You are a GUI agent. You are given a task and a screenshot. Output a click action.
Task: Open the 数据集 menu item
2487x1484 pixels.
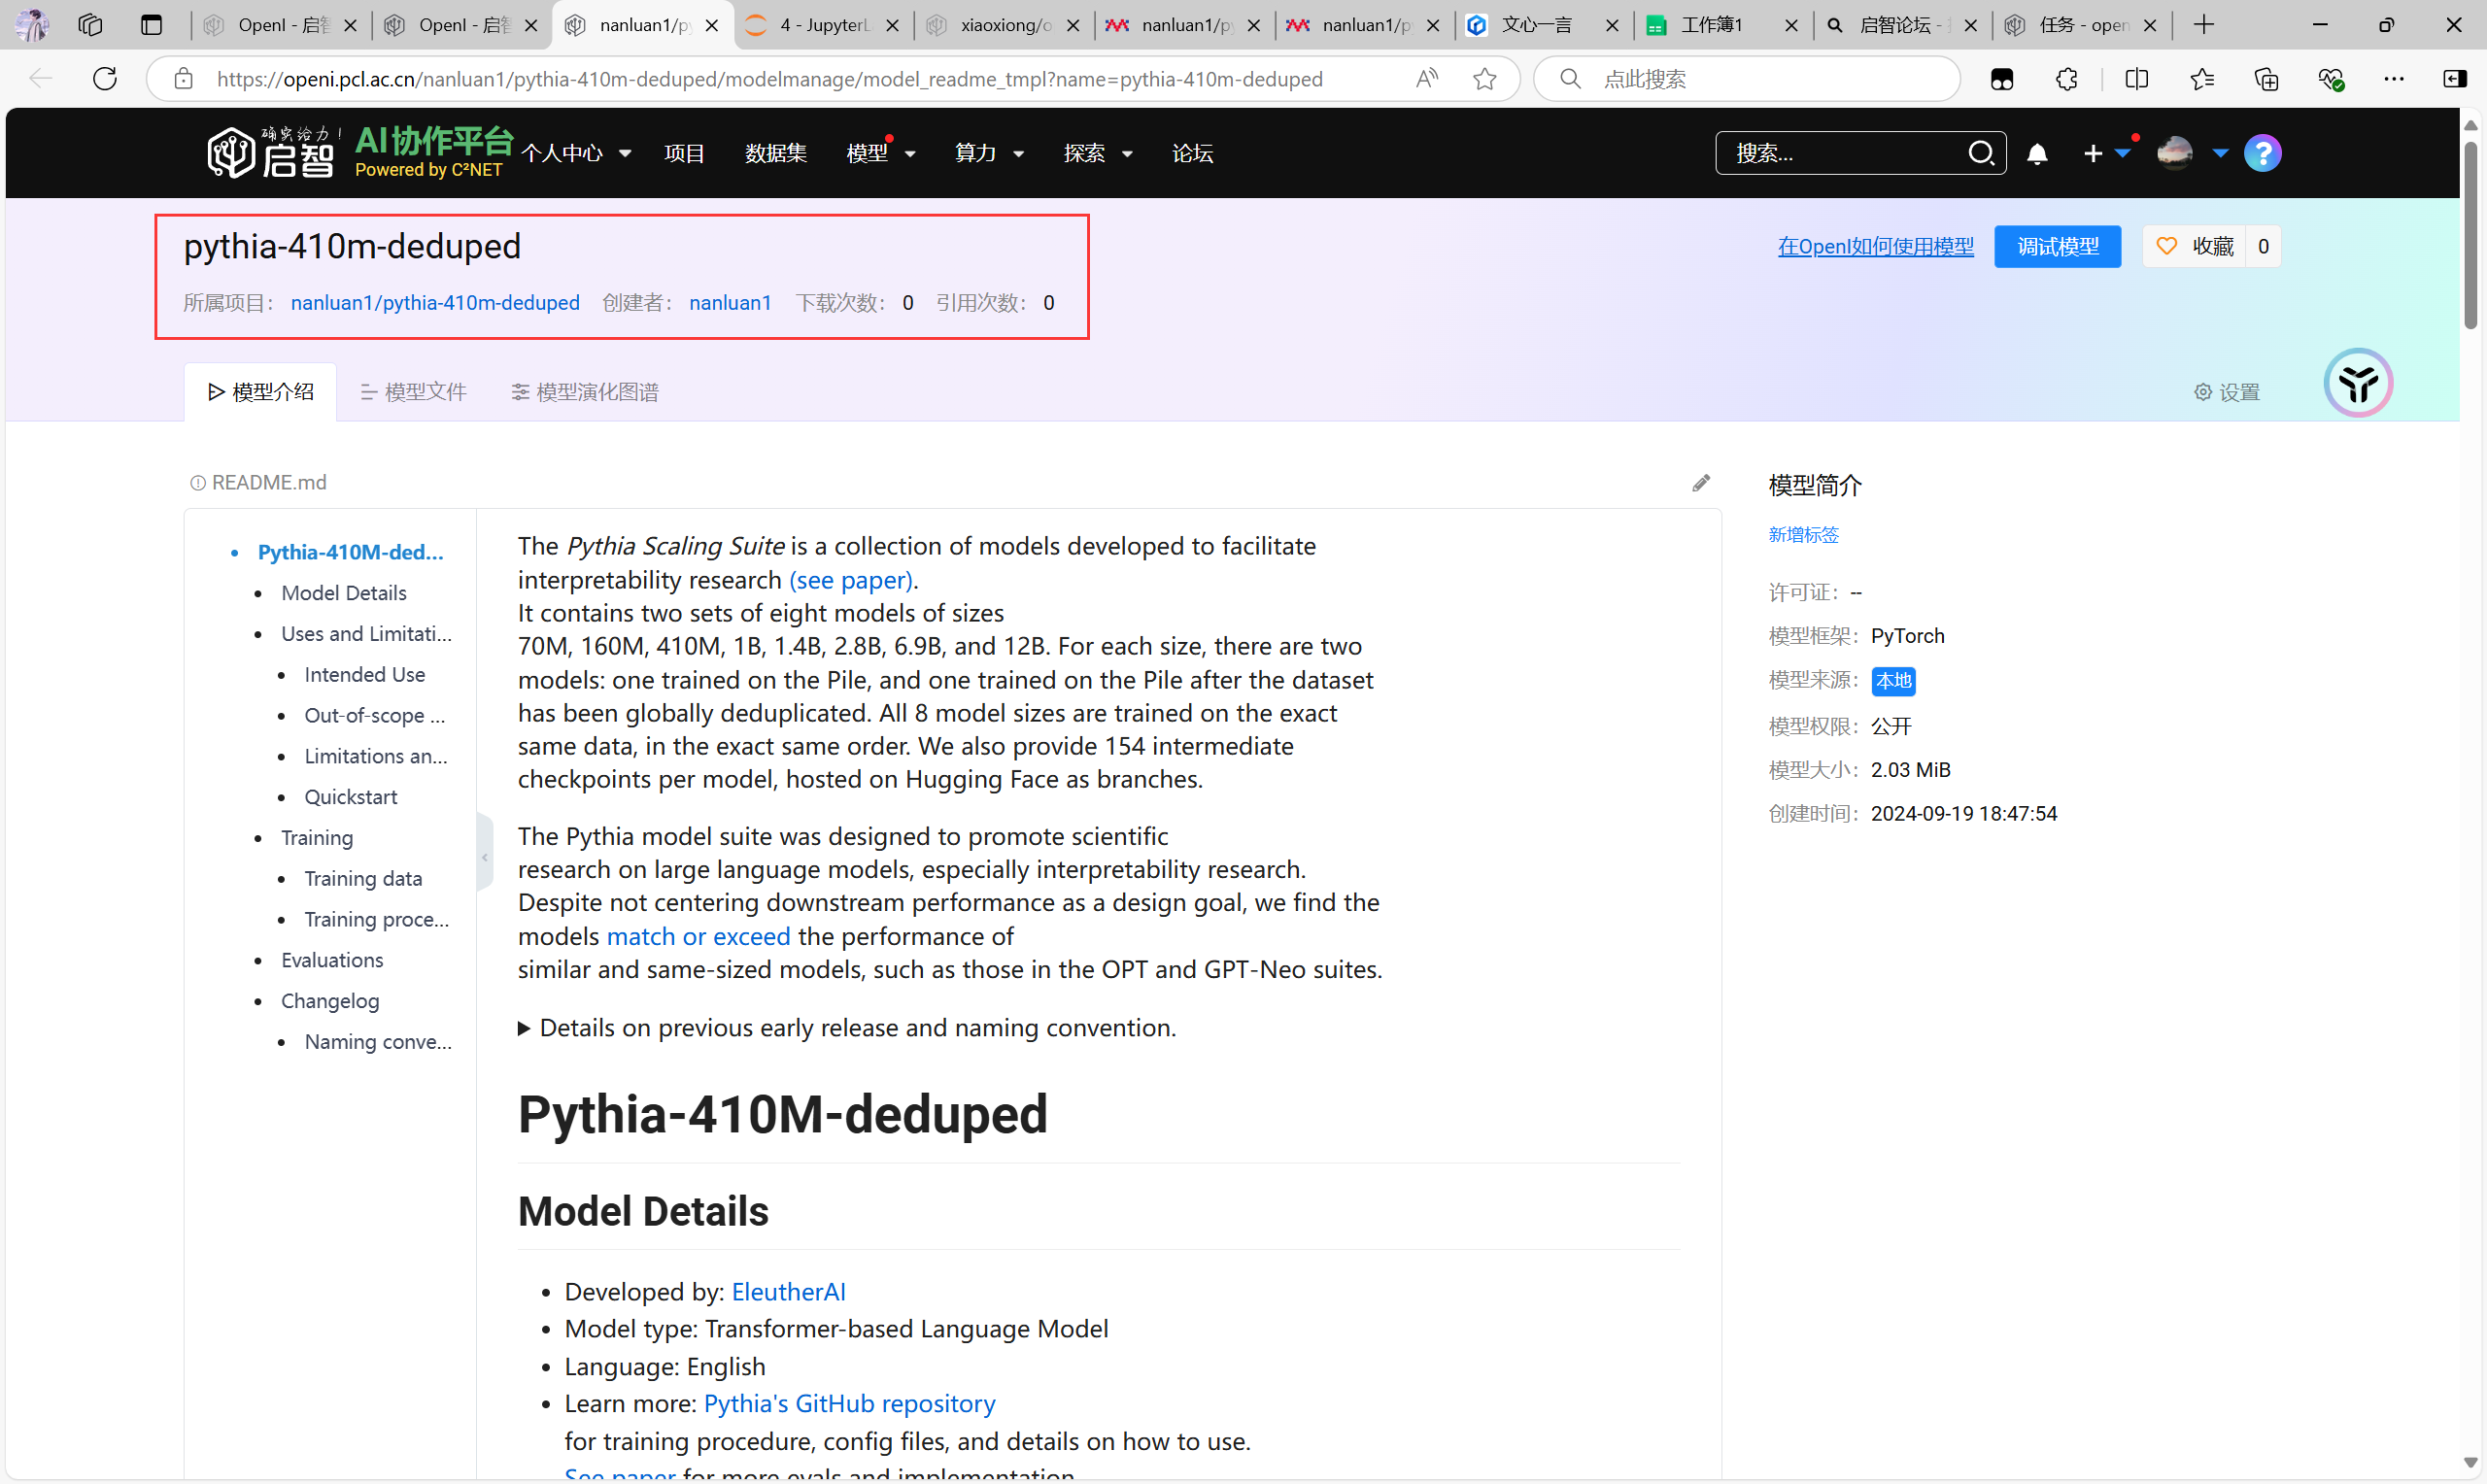[x=775, y=153]
